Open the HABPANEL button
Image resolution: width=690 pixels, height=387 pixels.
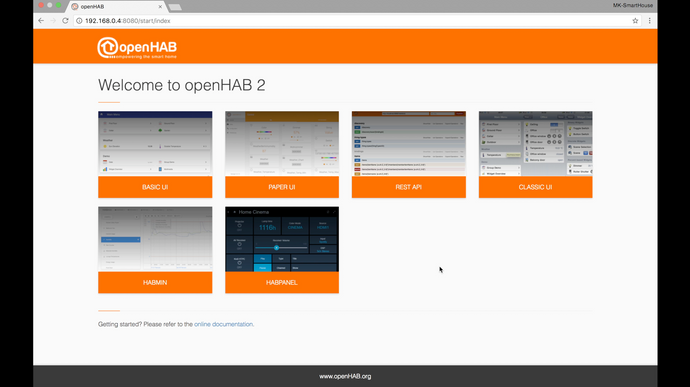(282, 283)
